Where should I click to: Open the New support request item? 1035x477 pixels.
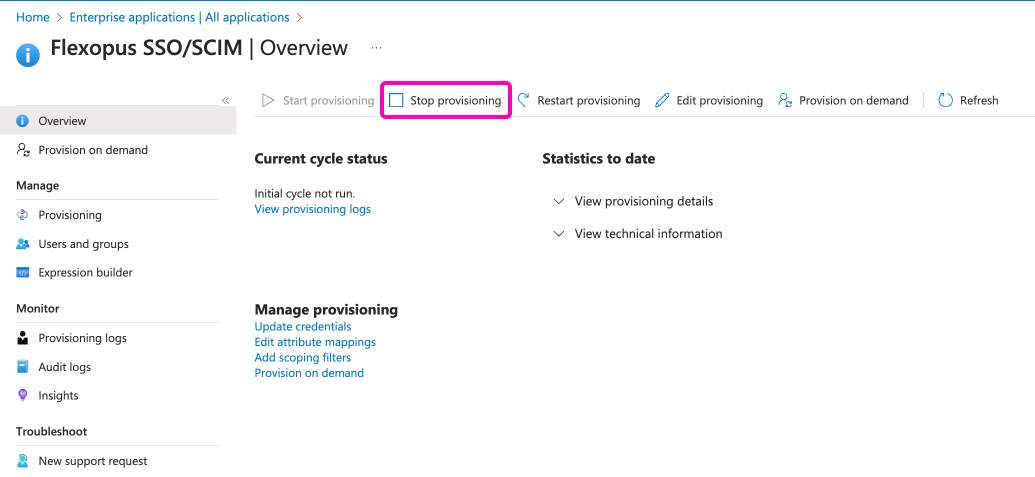92,461
